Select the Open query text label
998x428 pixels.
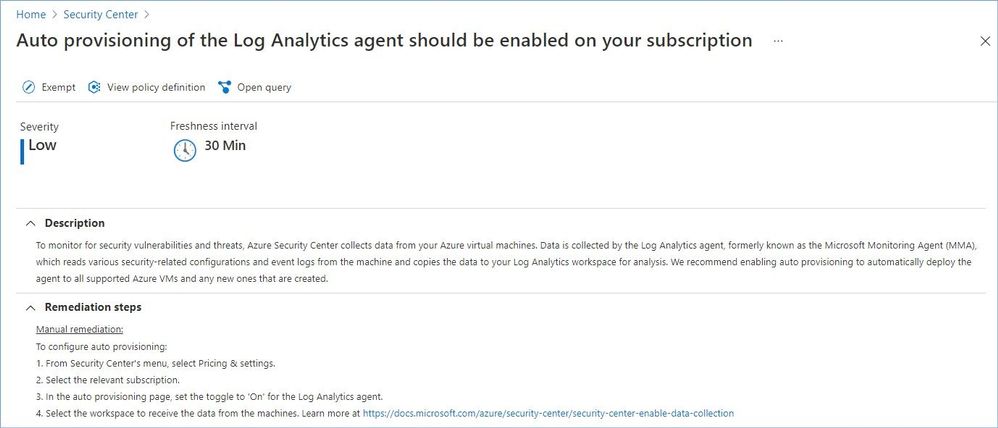tap(264, 88)
